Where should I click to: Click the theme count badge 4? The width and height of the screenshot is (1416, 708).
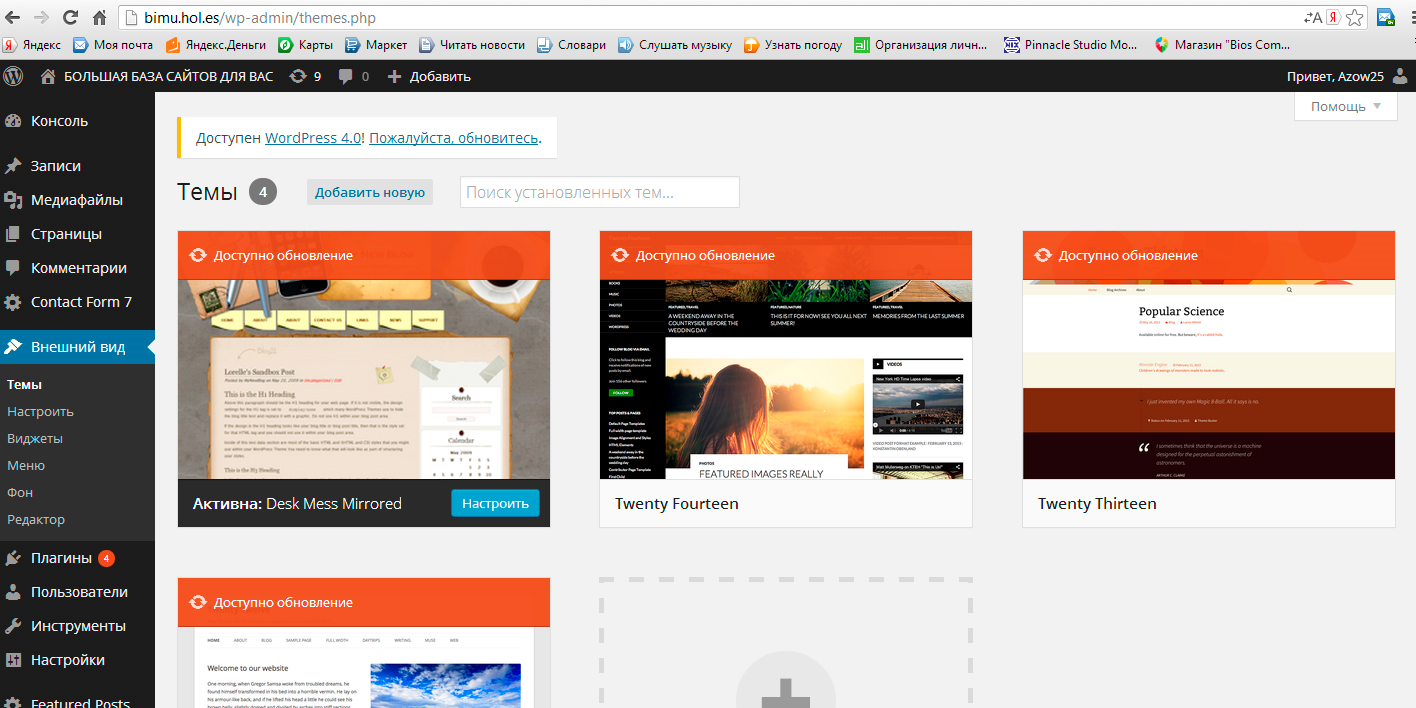pos(263,192)
